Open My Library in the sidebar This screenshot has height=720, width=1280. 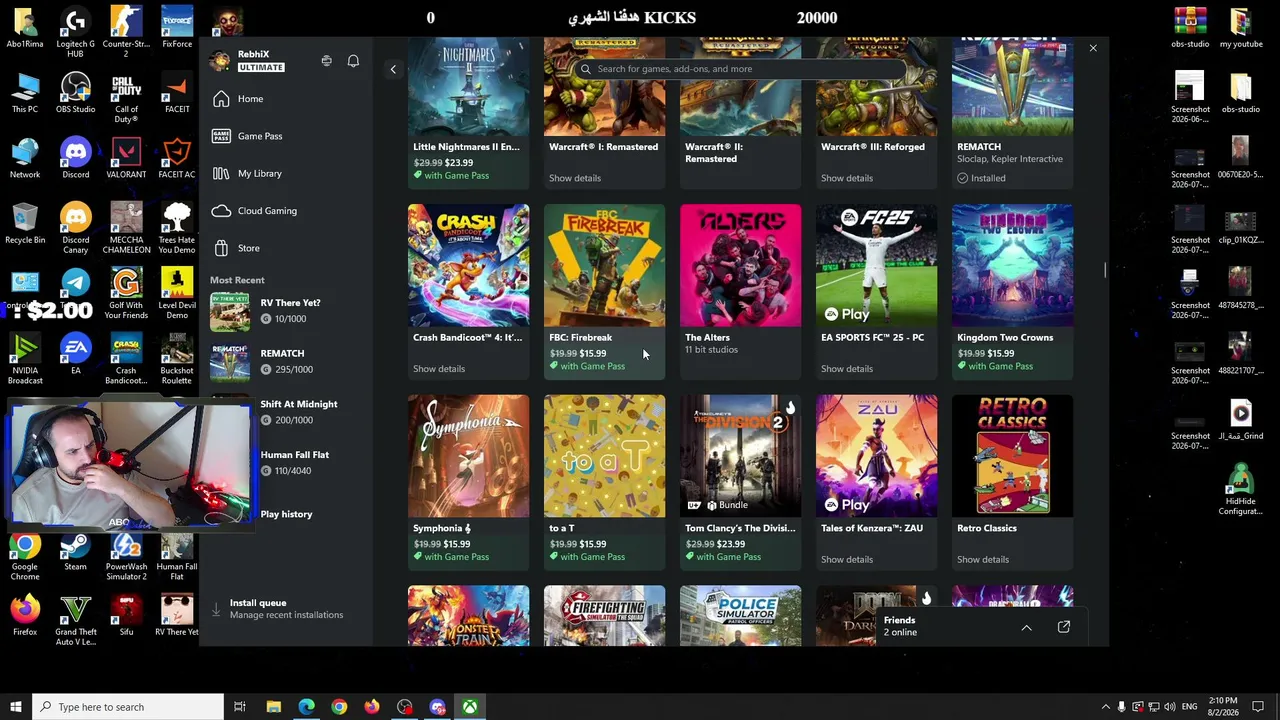click(x=287, y=174)
